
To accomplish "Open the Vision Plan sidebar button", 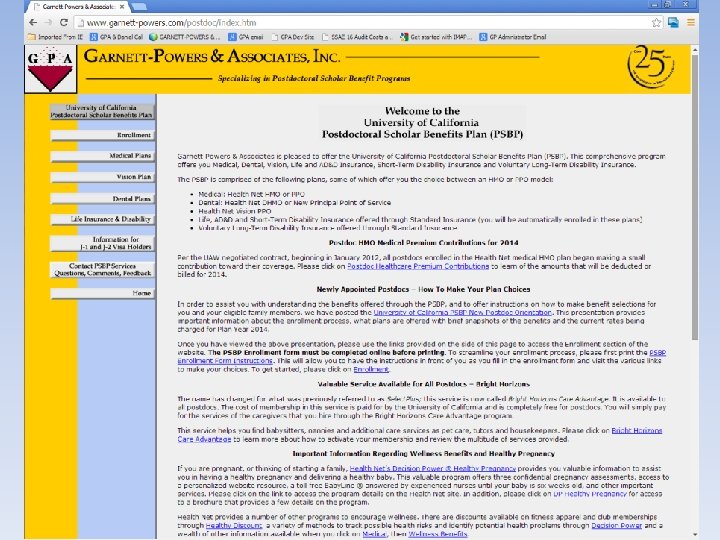I will pyautogui.click(x=102, y=177).
